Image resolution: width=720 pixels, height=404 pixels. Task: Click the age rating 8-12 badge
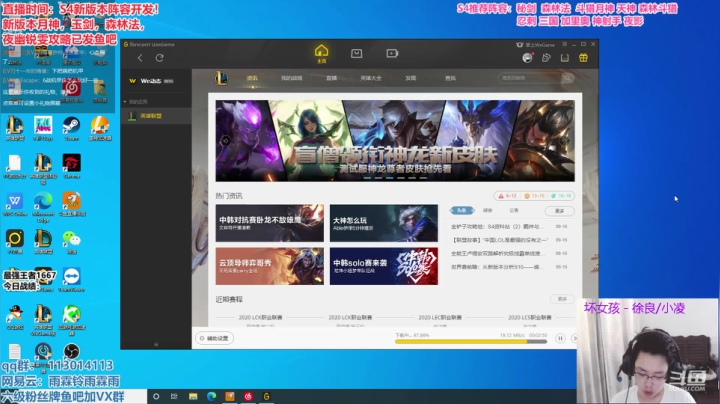pos(507,196)
